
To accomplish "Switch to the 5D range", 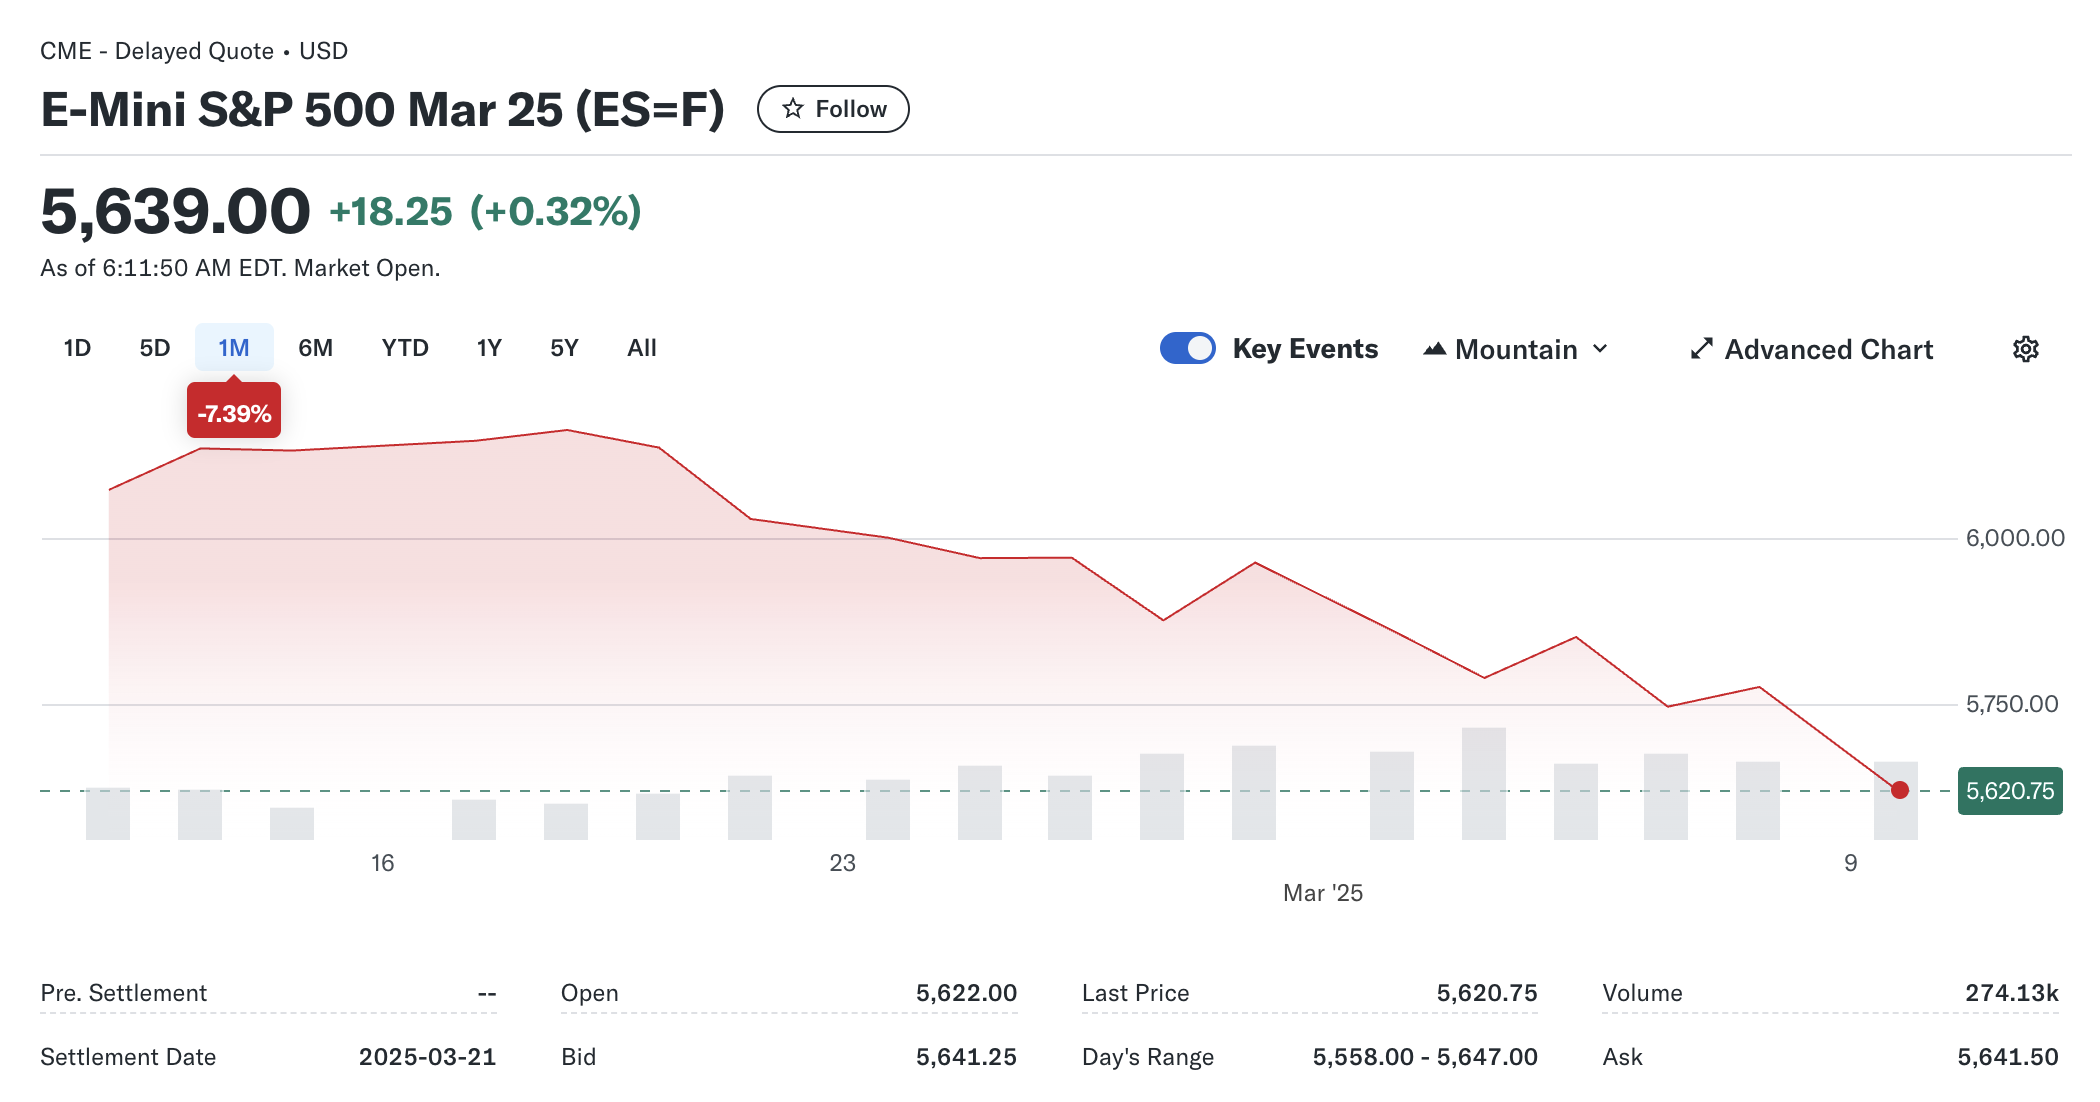I will coord(154,348).
